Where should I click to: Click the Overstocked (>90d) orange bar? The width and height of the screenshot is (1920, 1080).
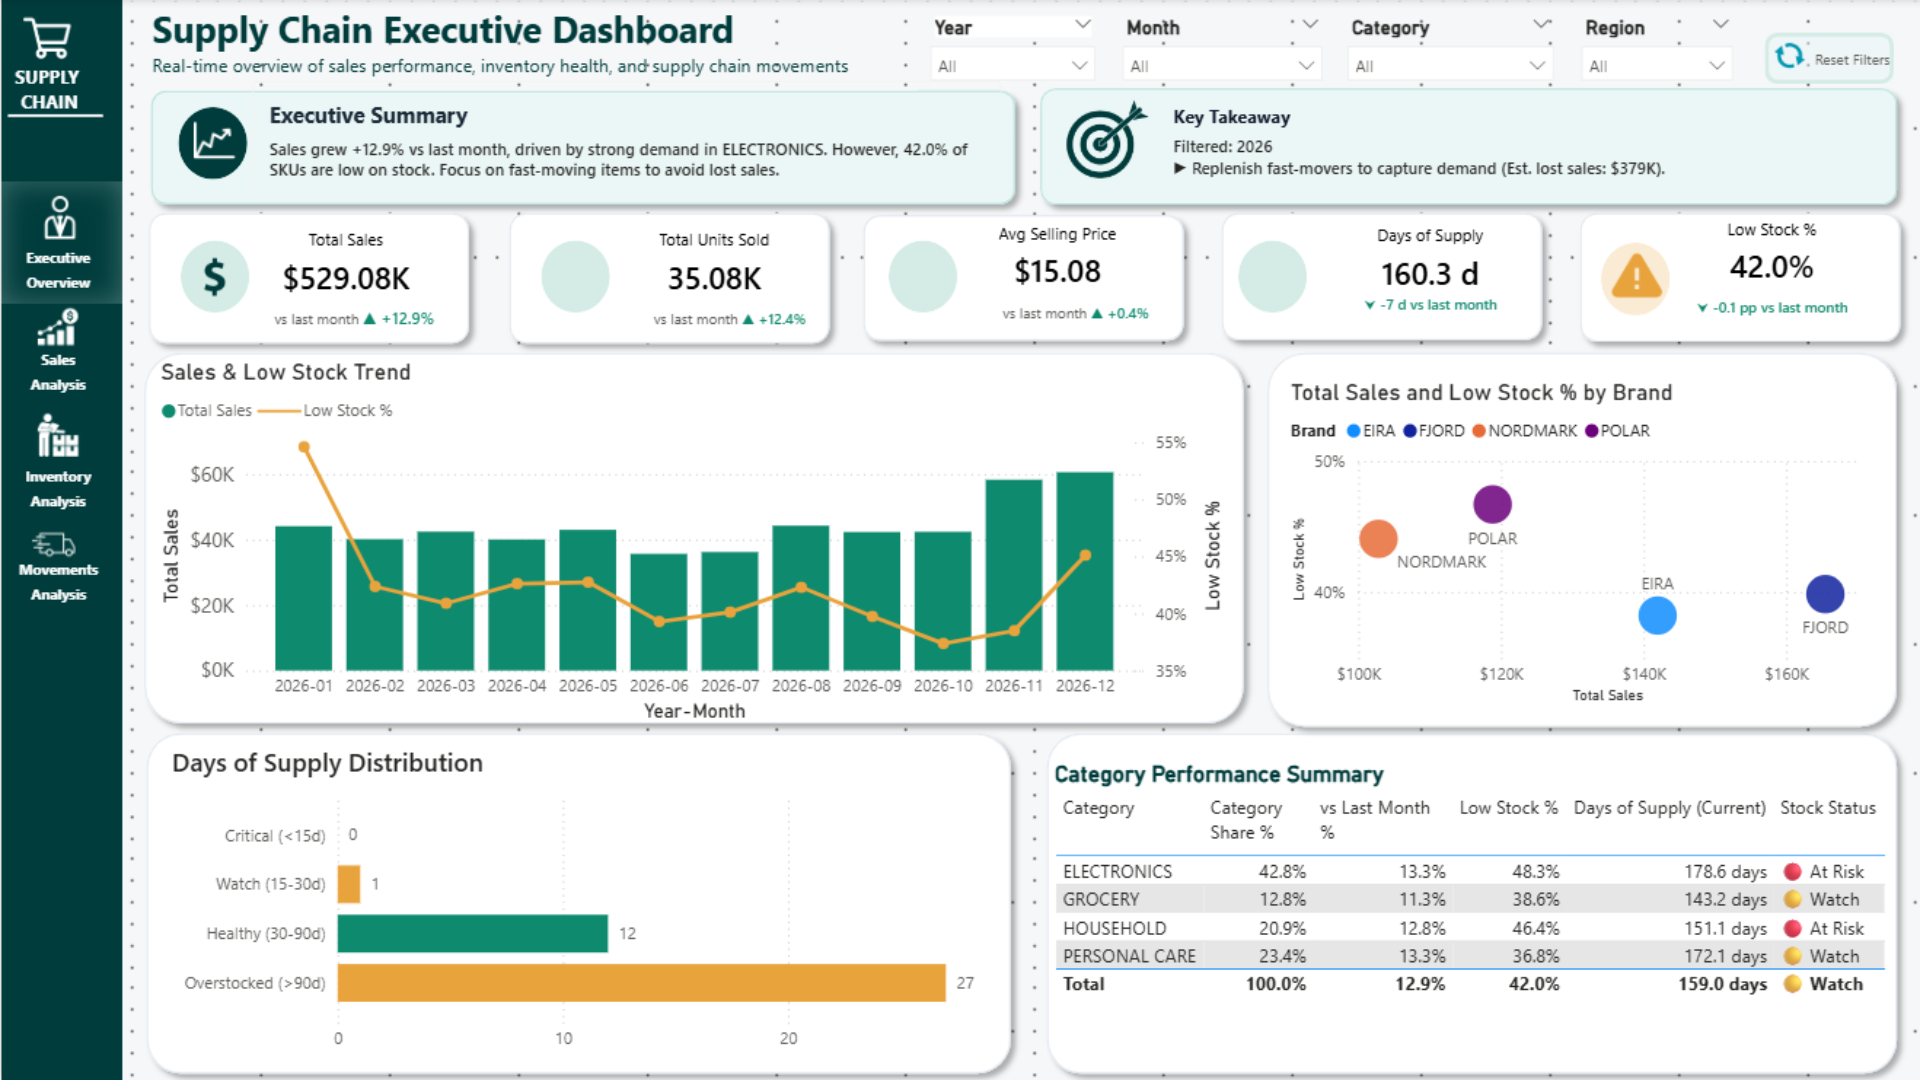[x=641, y=983]
